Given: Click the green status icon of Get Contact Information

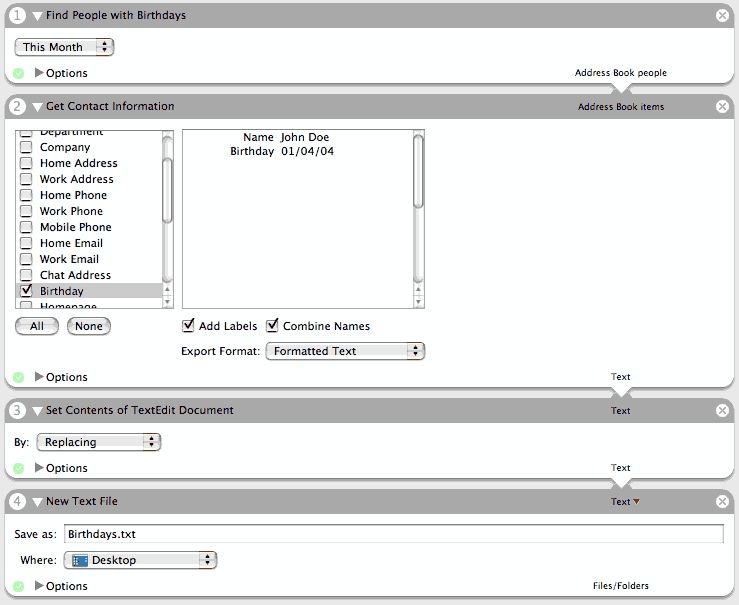Looking at the screenshot, I should (x=18, y=377).
